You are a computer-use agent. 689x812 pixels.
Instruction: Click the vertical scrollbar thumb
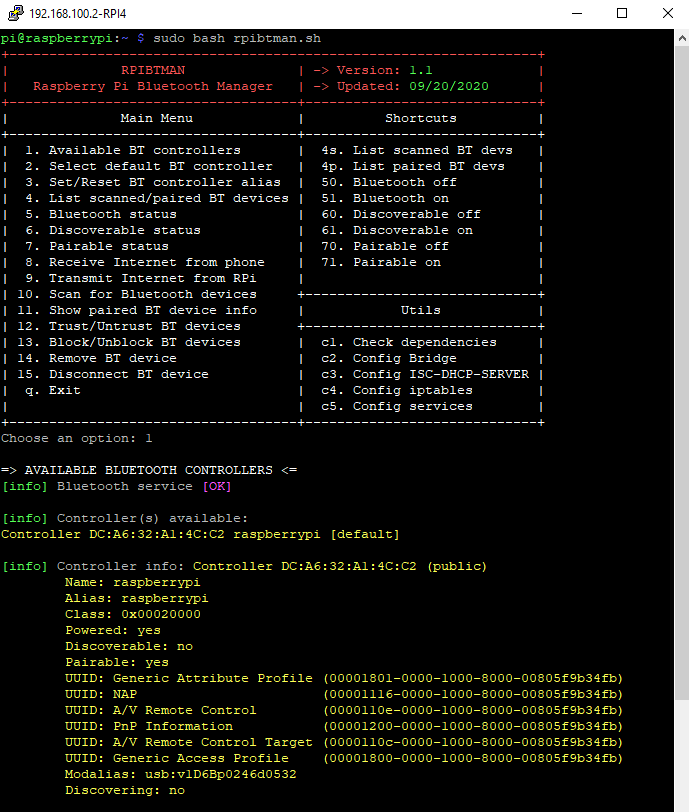point(682,373)
